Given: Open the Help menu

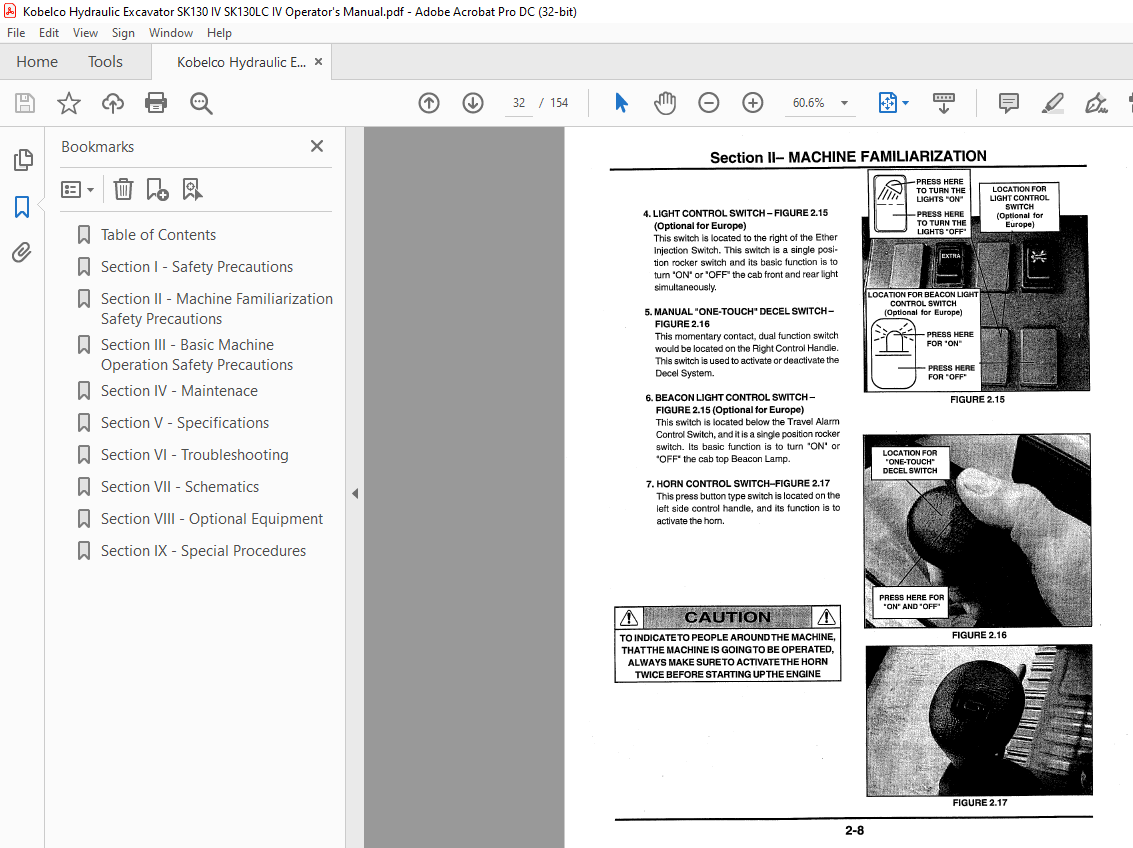Looking at the screenshot, I should click(x=219, y=33).
